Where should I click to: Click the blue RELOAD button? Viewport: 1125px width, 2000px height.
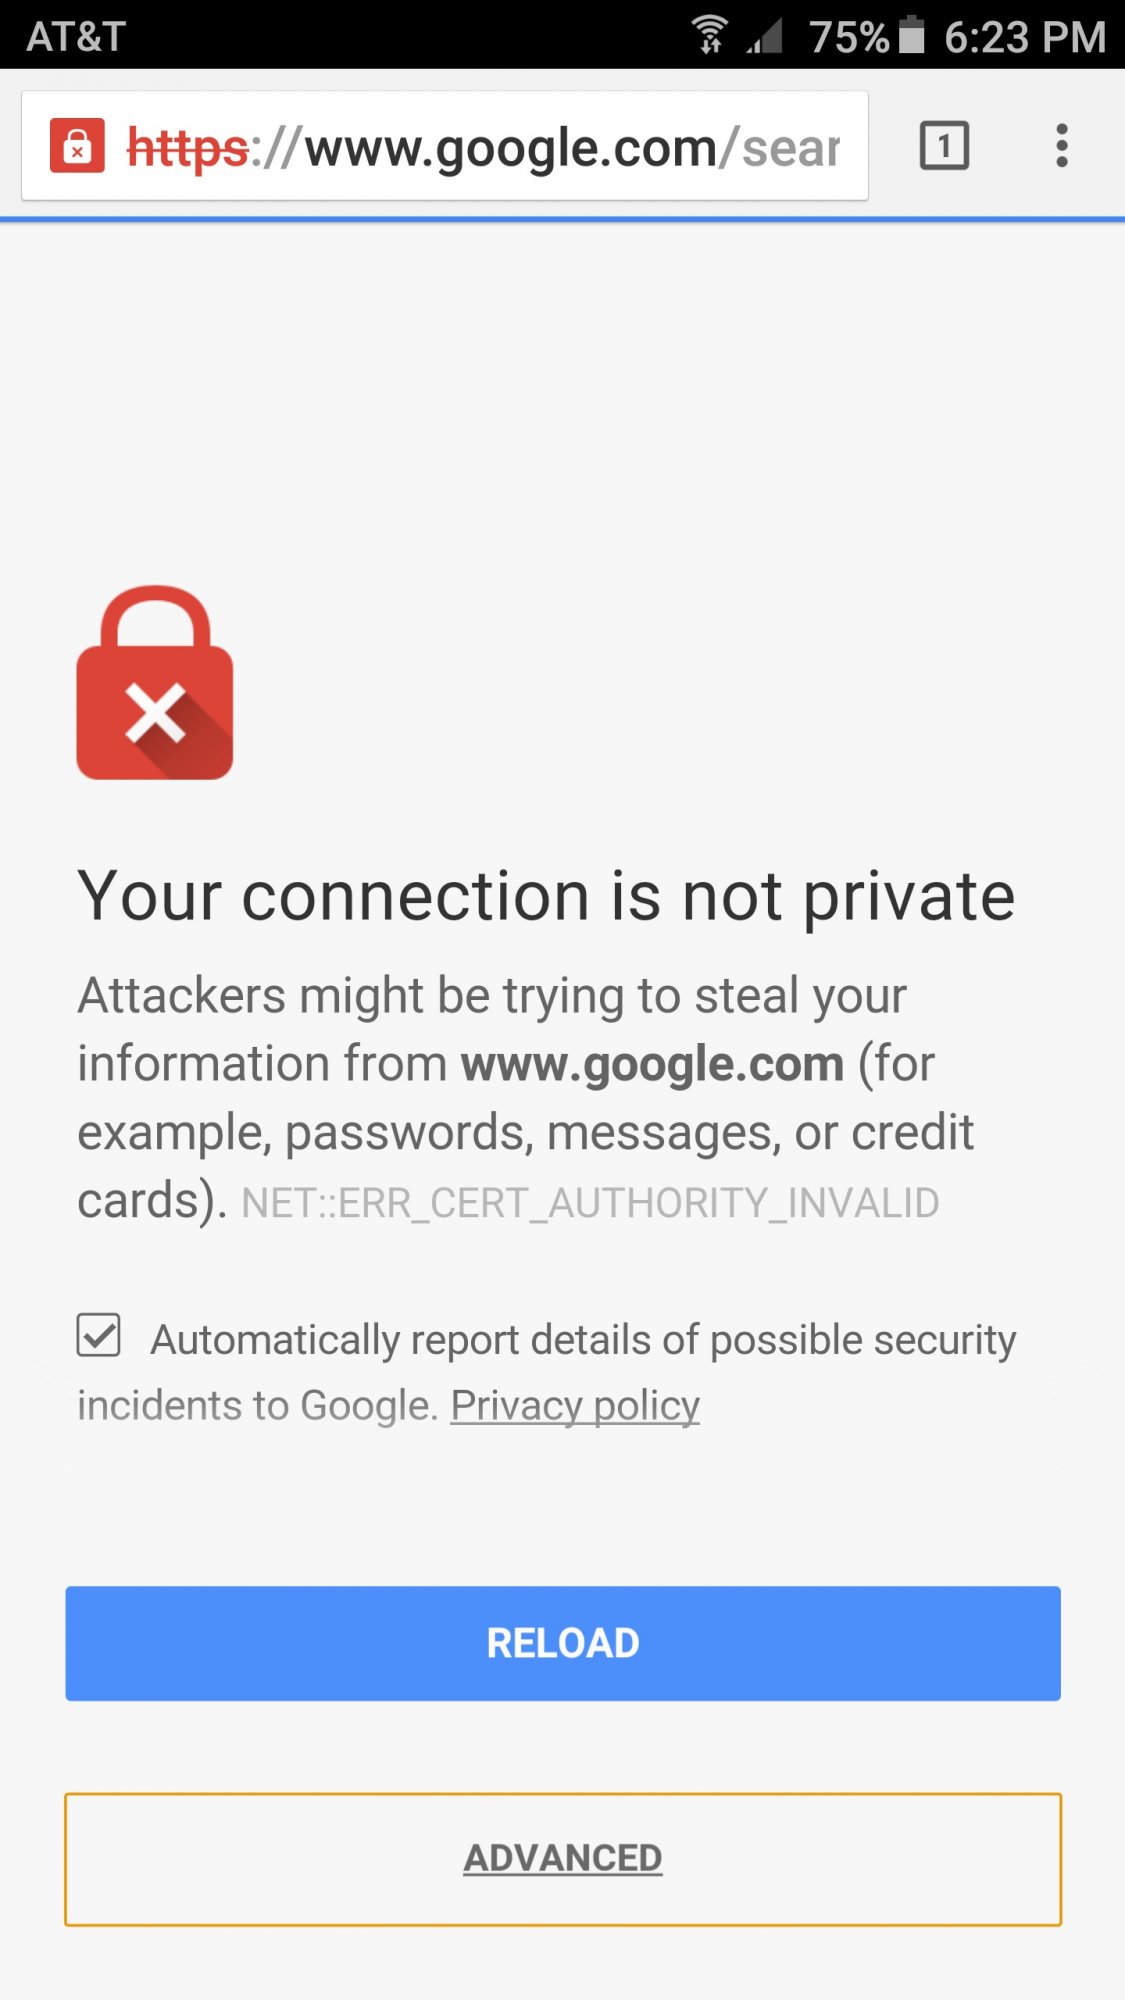pyautogui.click(x=563, y=1643)
